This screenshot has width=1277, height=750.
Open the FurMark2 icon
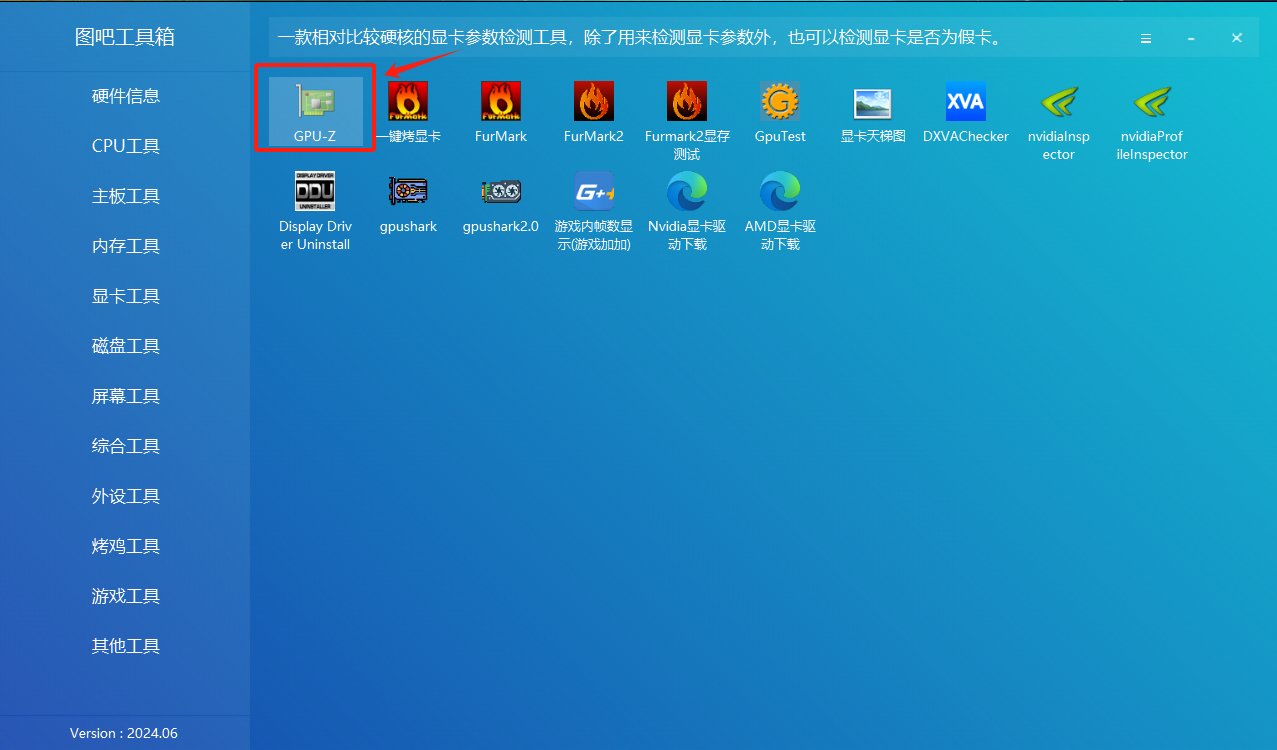pos(594,111)
